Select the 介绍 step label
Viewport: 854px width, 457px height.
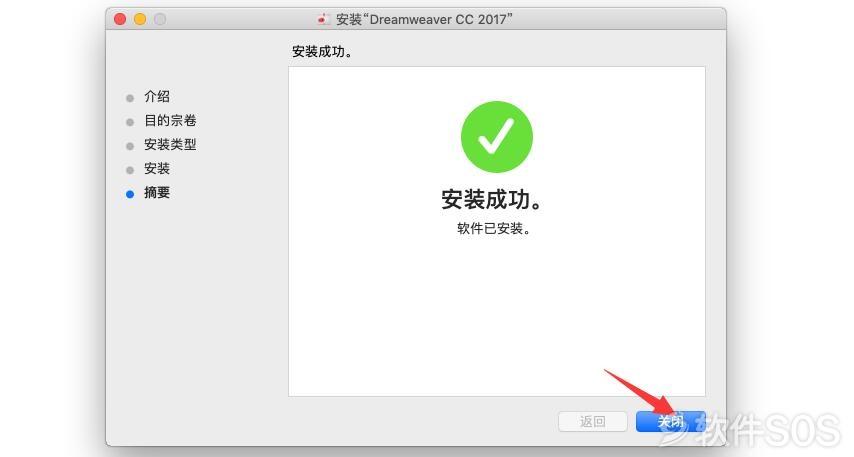point(157,96)
